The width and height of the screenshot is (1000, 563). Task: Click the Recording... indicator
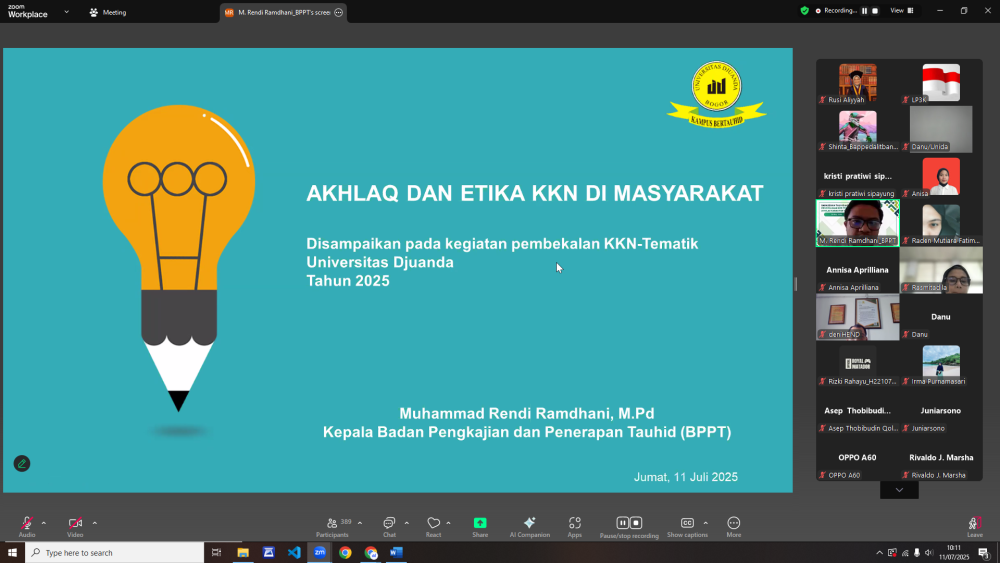coord(835,11)
